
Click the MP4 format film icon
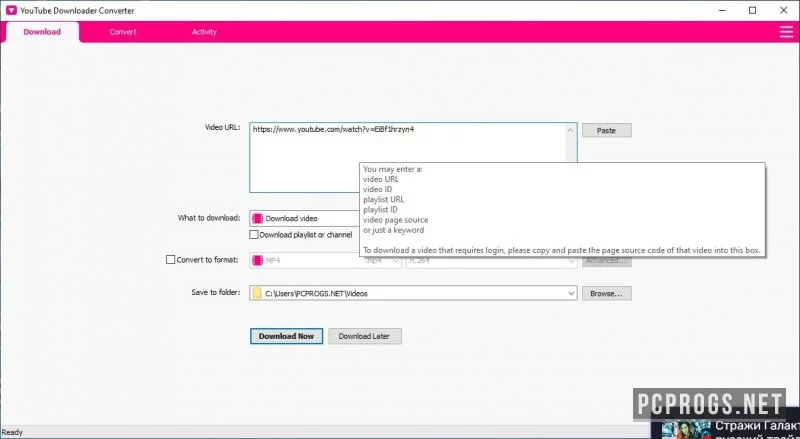pos(258,260)
